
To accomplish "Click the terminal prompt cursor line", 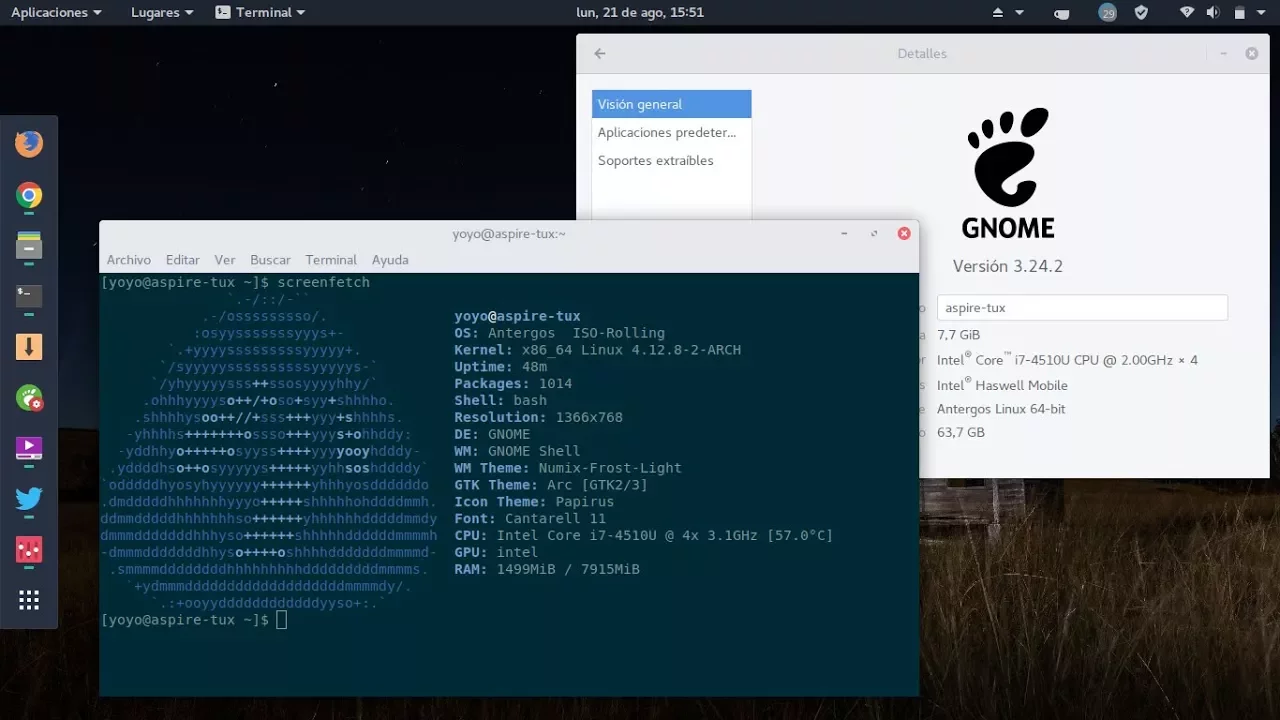I will click(x=194, y=620).
